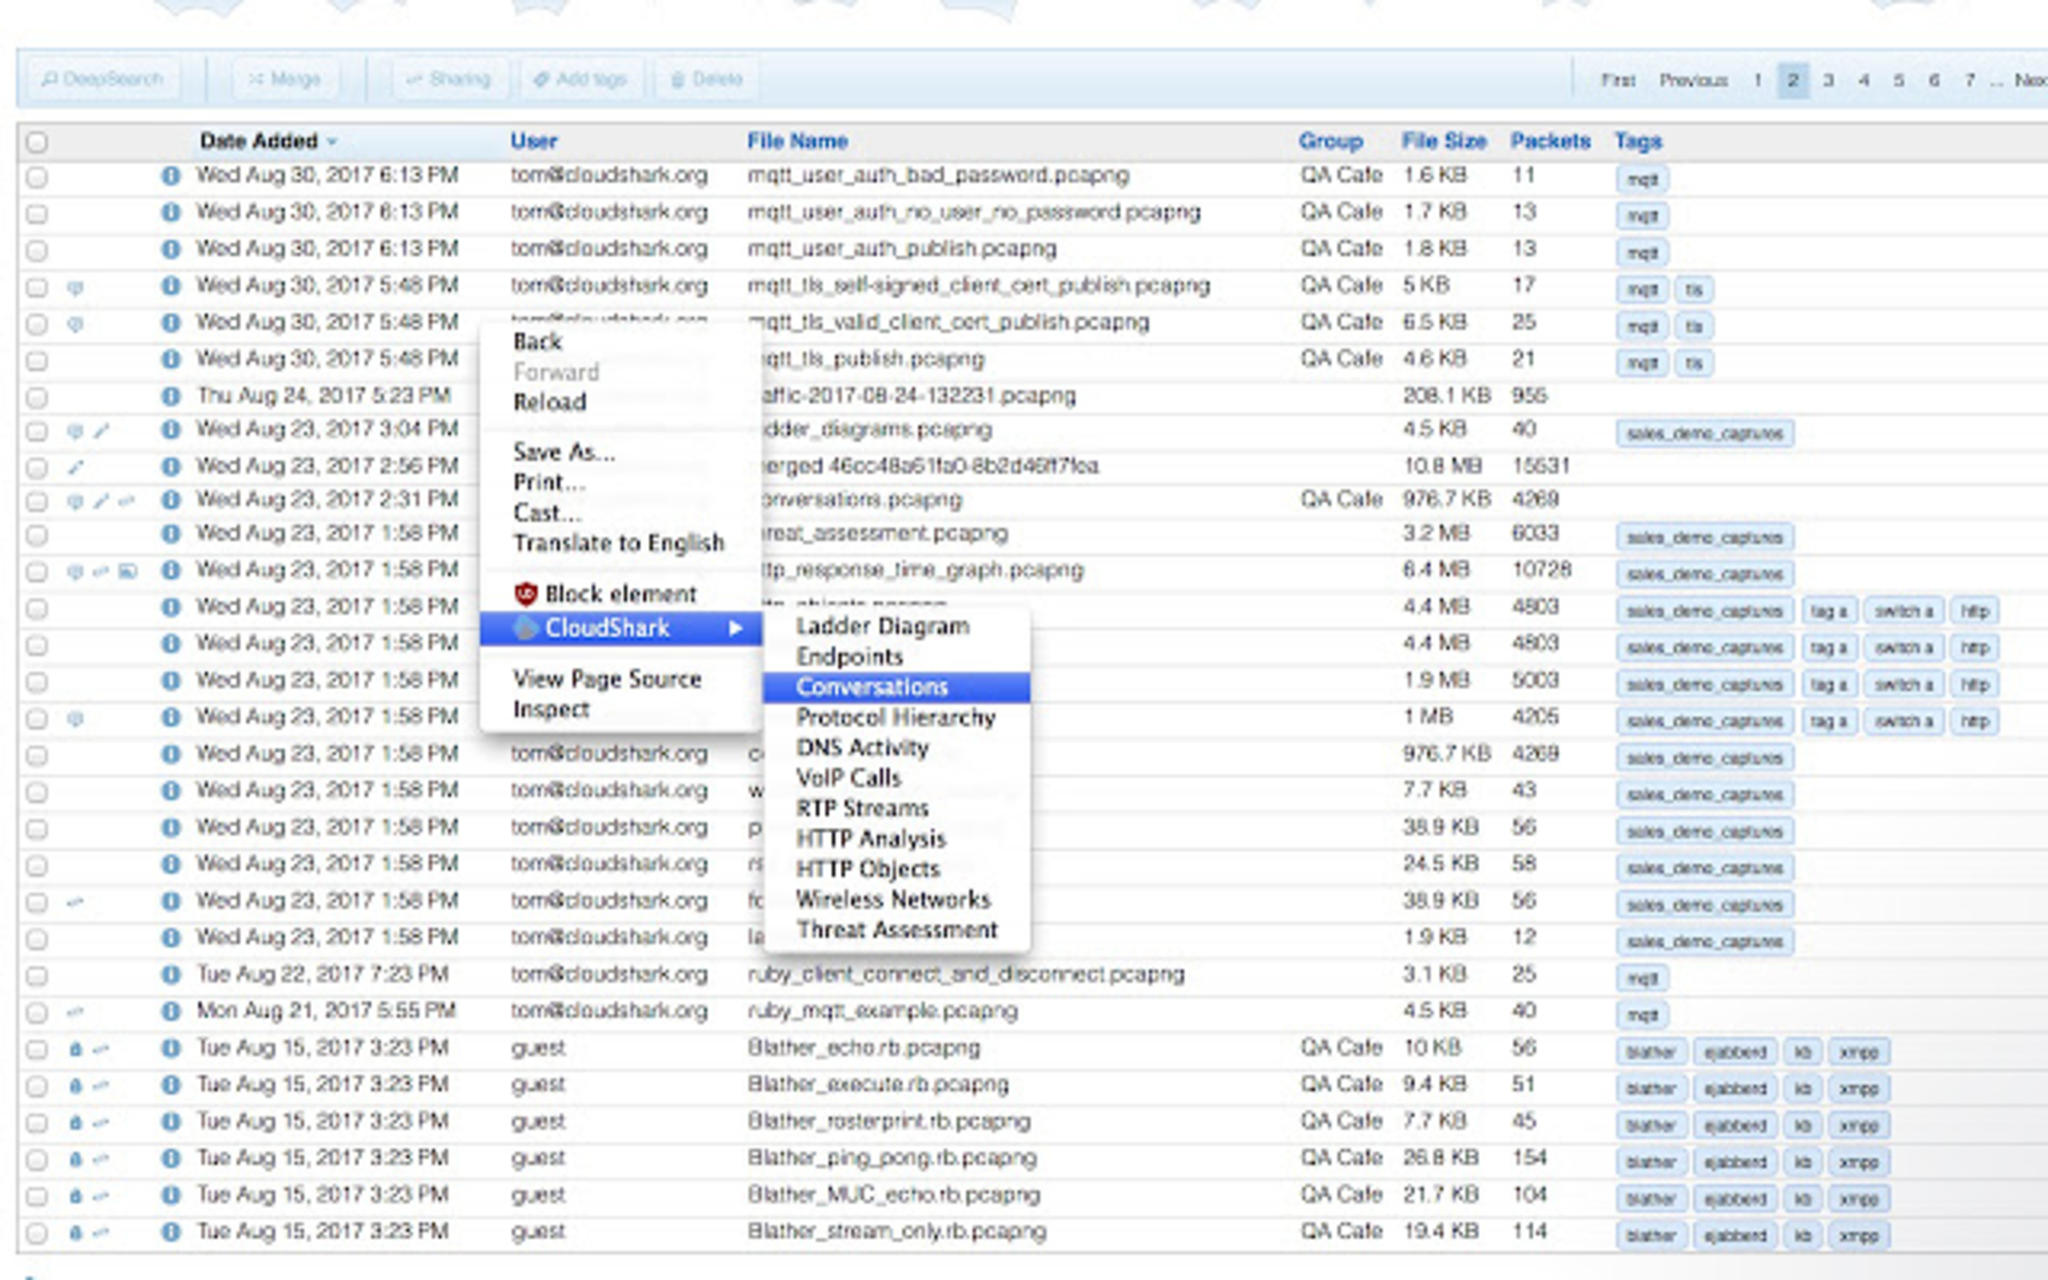Select checkbox for mqtt_tls_publish.pcapng
This screenshot has width=2048, height=1280.
pos(37,360)
